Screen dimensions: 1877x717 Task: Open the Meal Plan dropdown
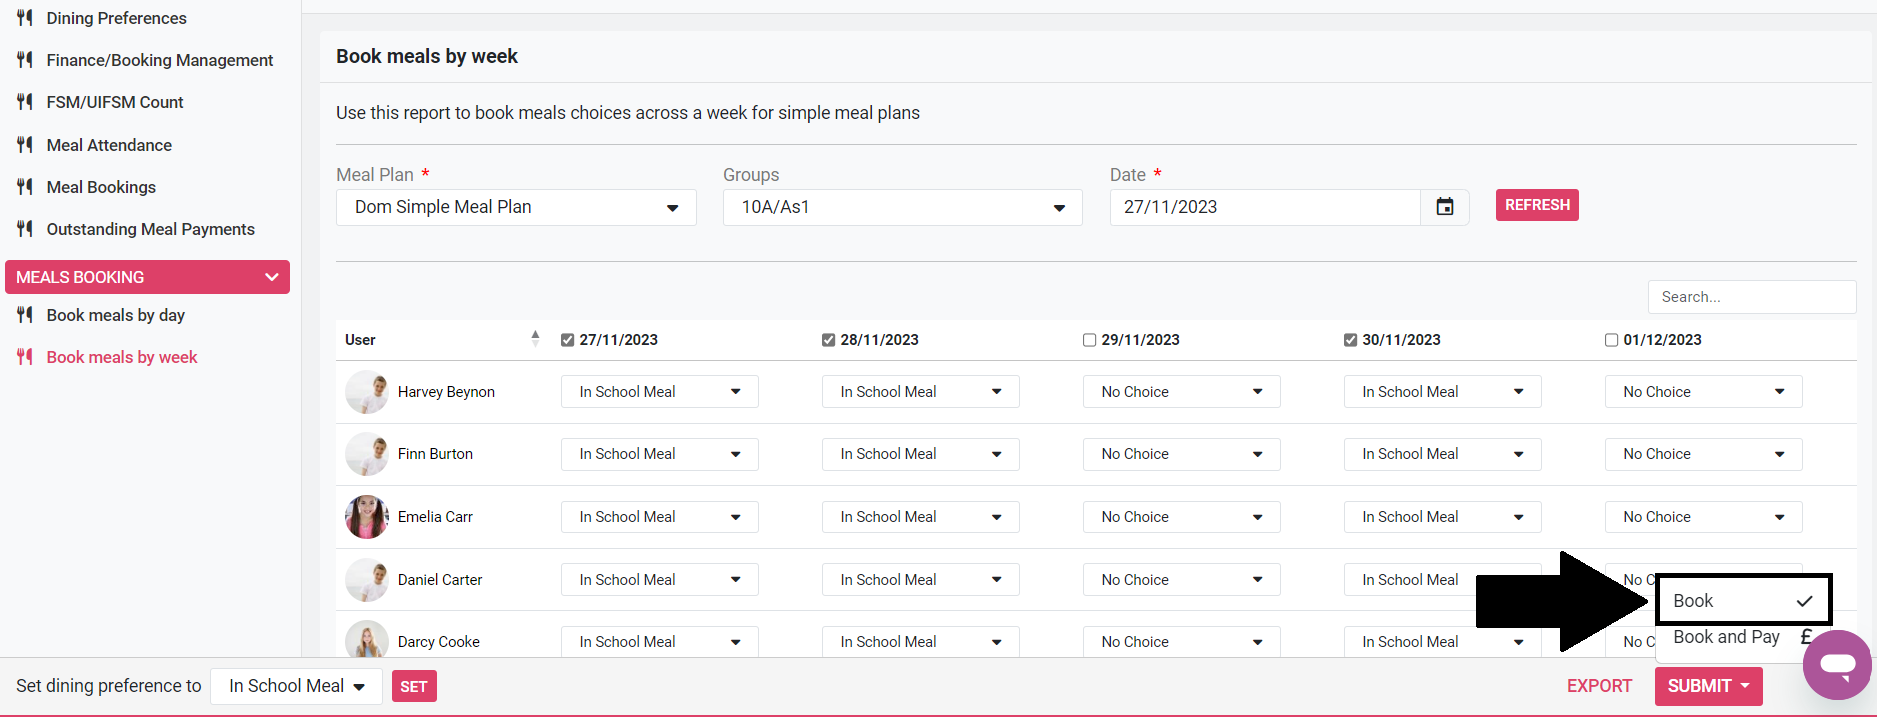click(516, 207)
